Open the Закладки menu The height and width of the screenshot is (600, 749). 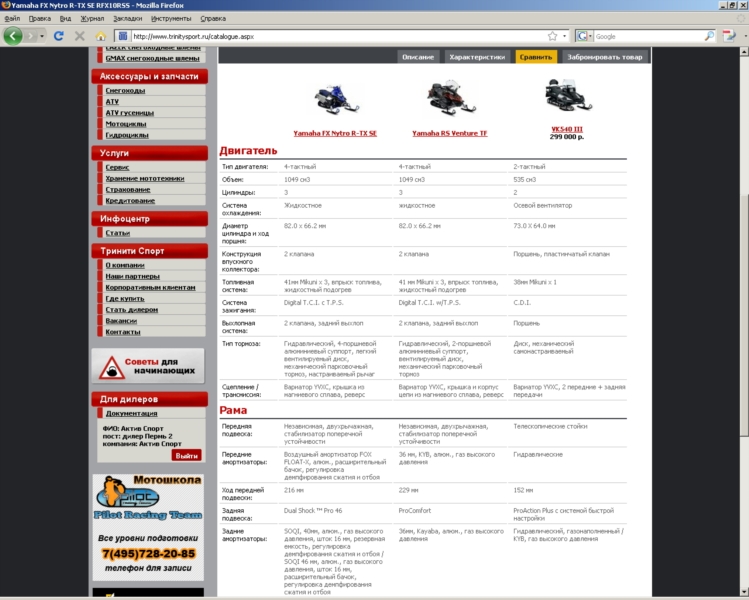point(128,19)
